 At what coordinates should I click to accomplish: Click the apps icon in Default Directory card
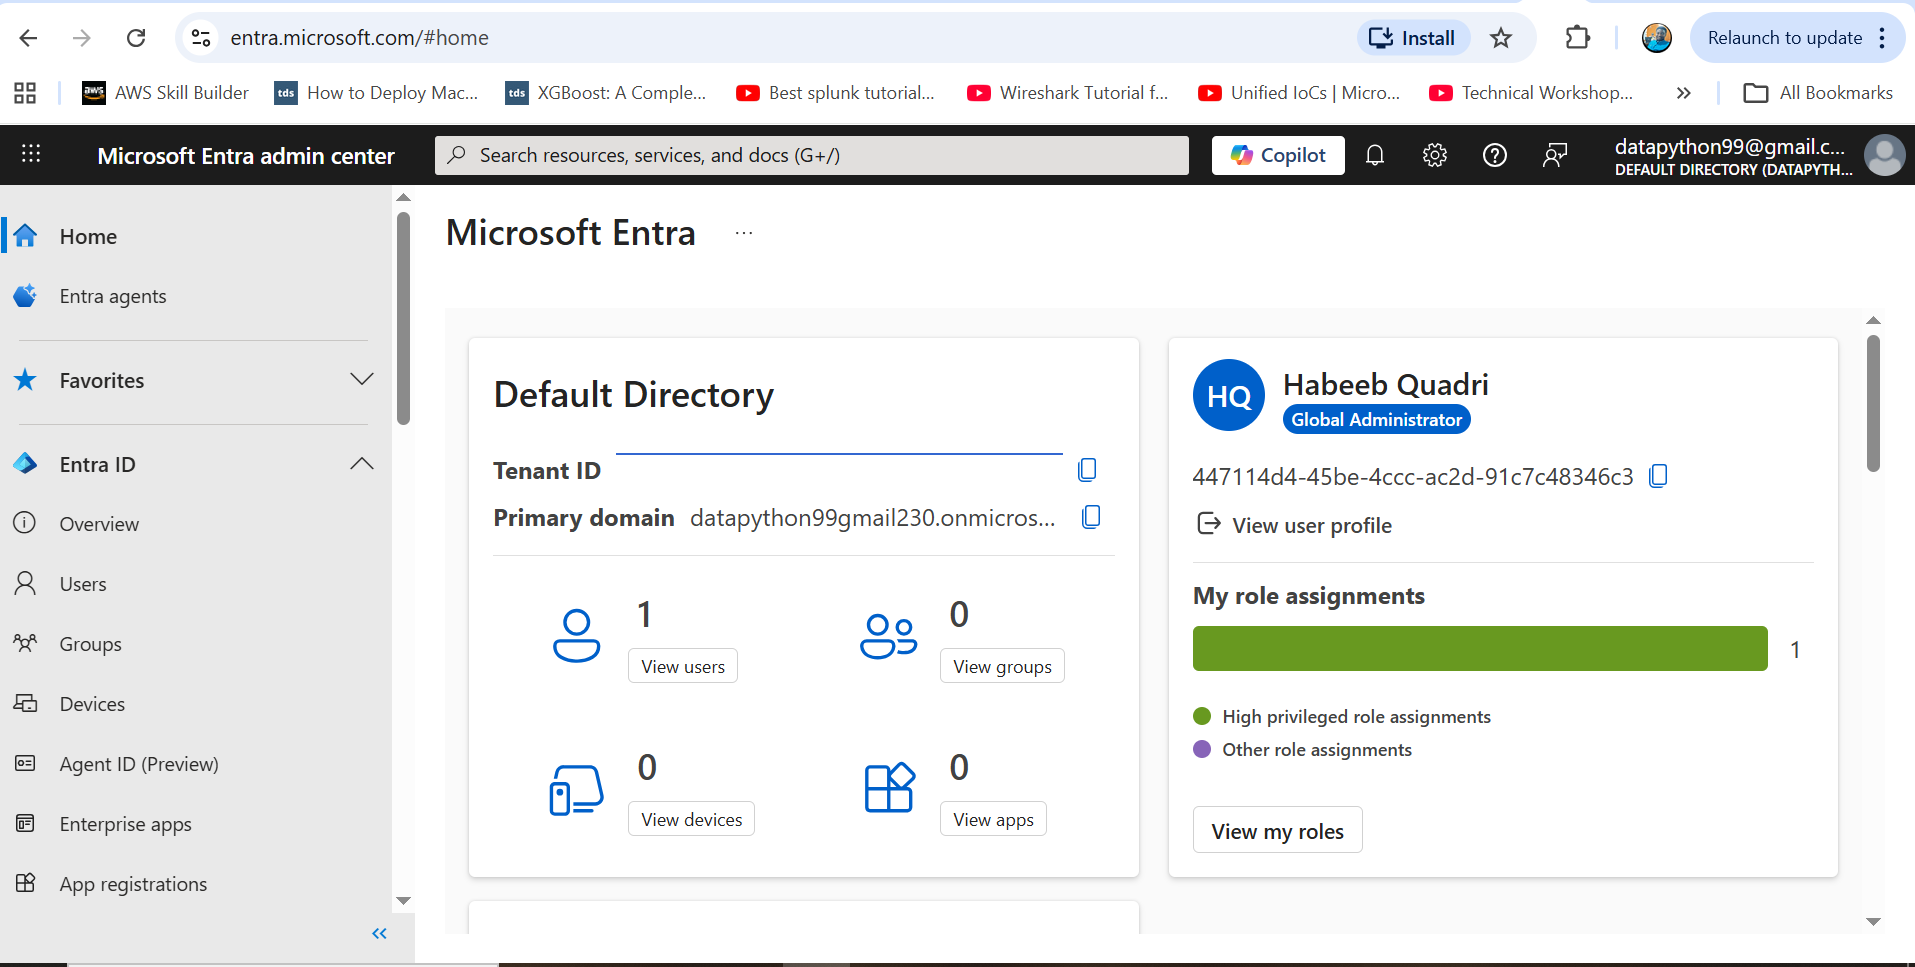coord(889,788)
